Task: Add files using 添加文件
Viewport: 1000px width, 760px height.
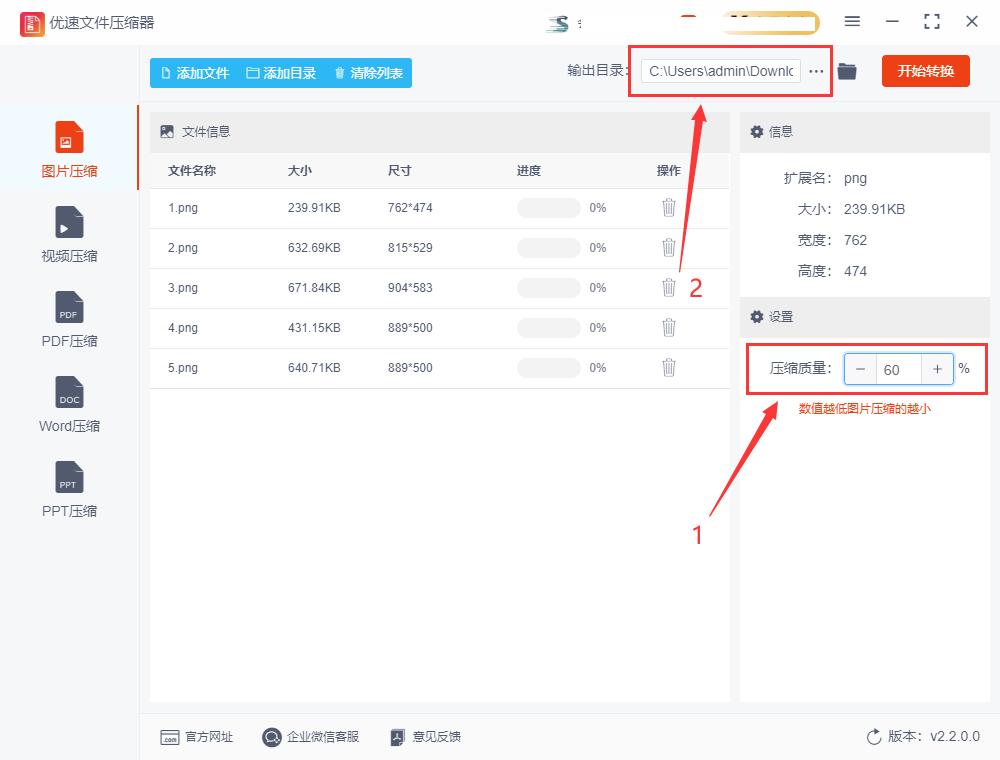Action: coord(194,72)
